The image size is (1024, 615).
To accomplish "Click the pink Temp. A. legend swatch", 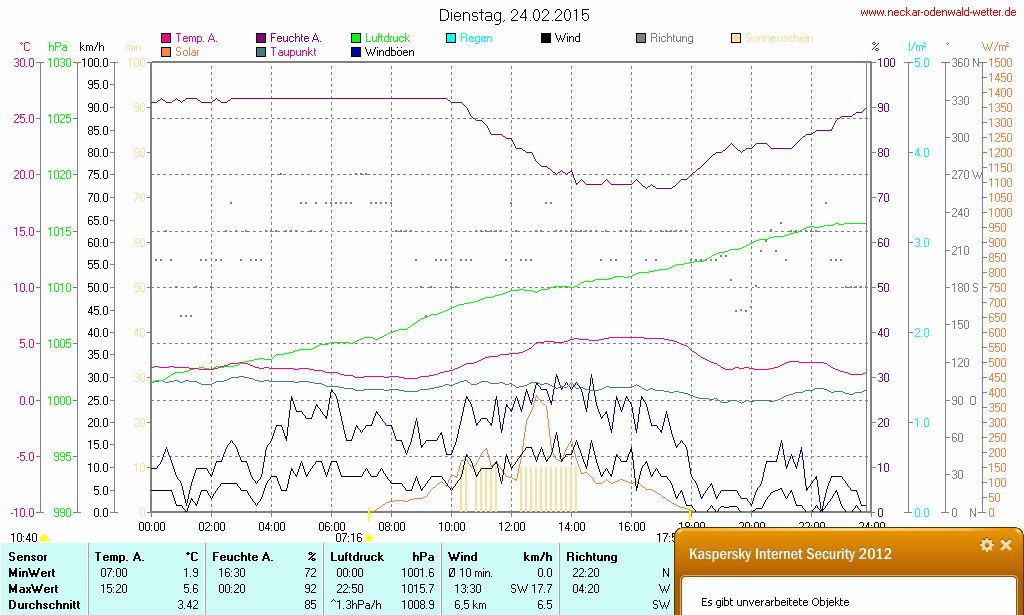I will [166, 39].
